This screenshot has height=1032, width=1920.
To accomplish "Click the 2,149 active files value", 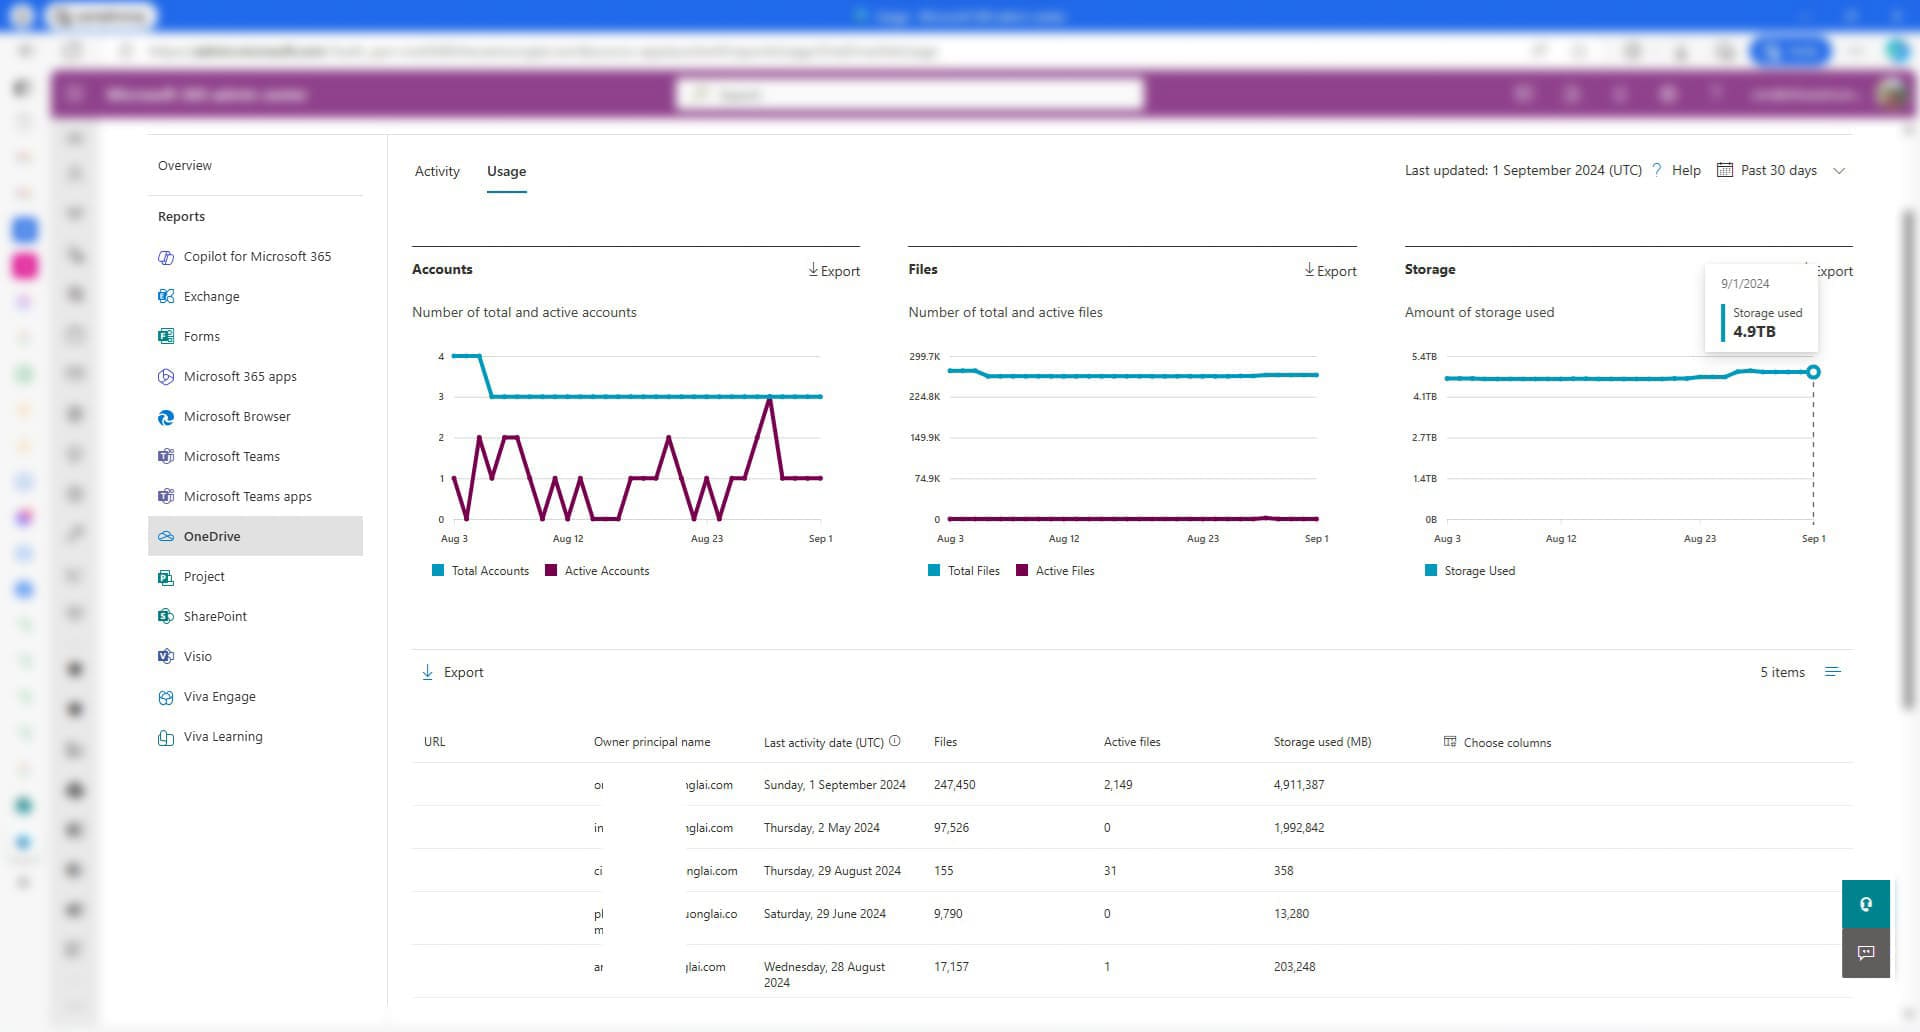I will coord(1118,785).
